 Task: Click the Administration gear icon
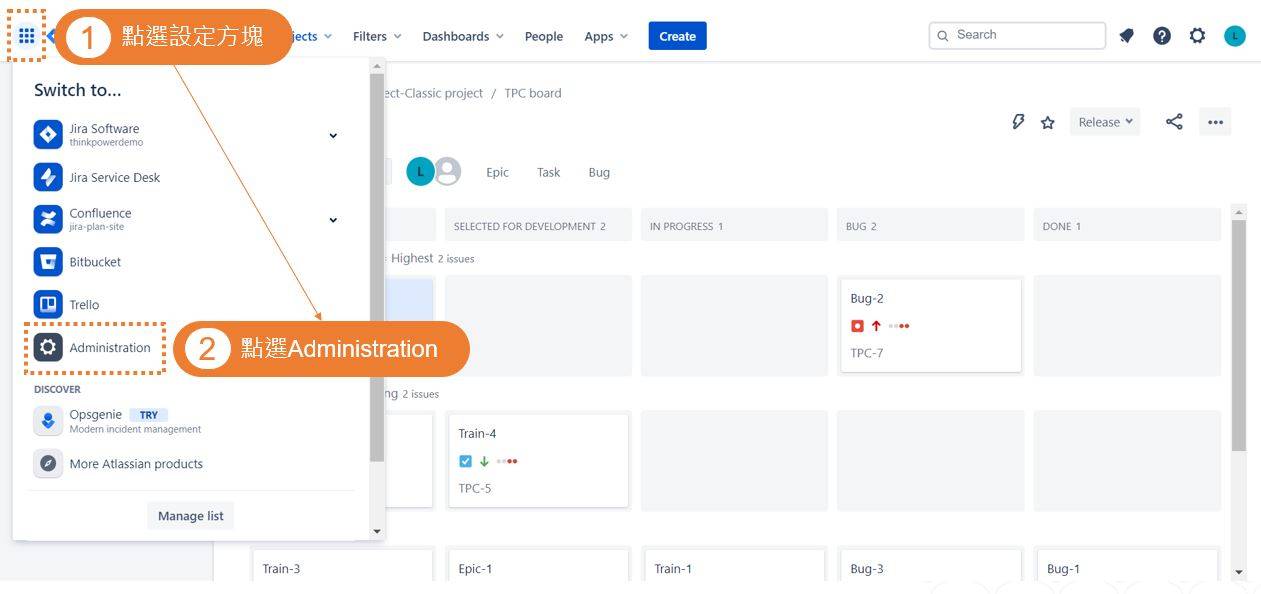(48, 347)
